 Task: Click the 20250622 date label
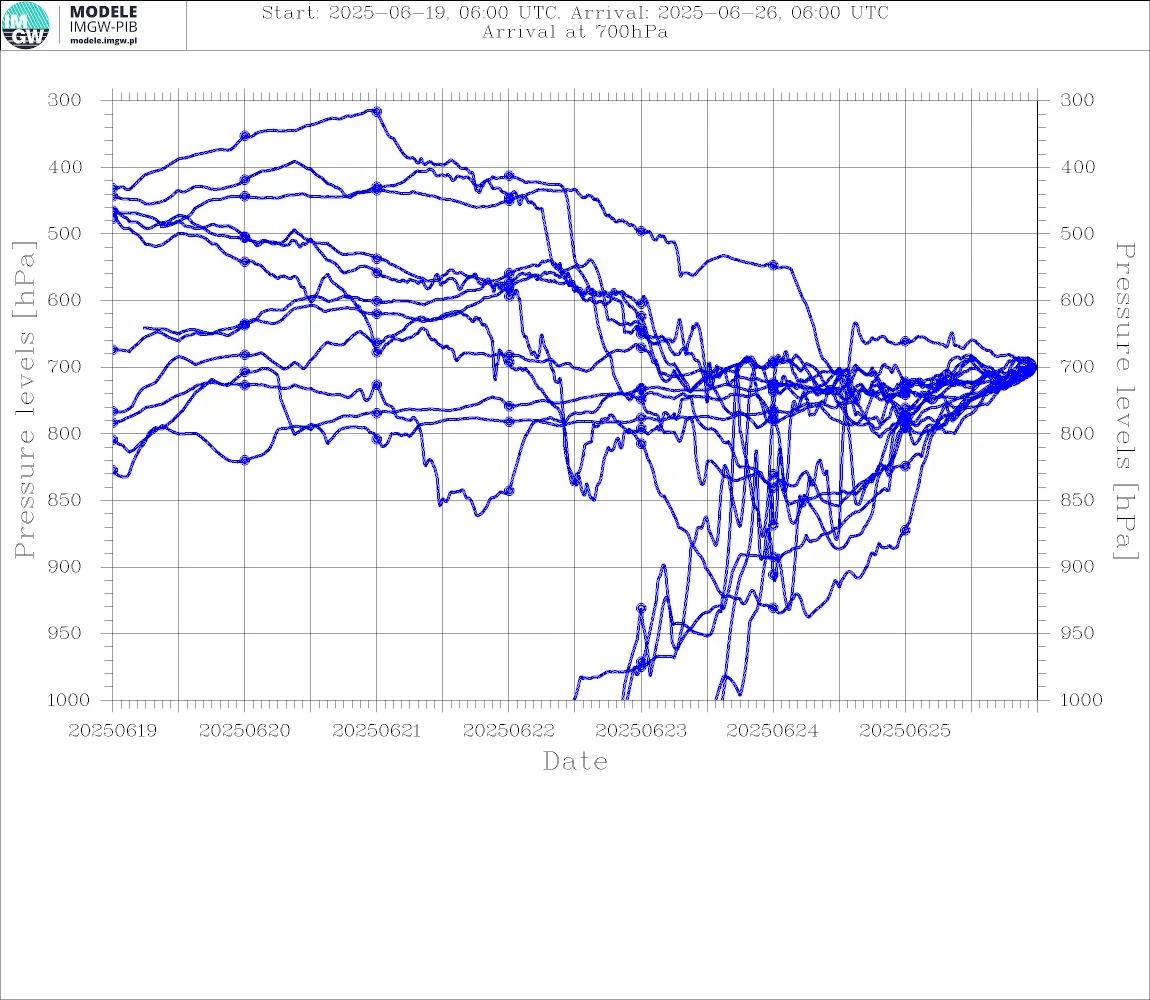pos(508,731)
